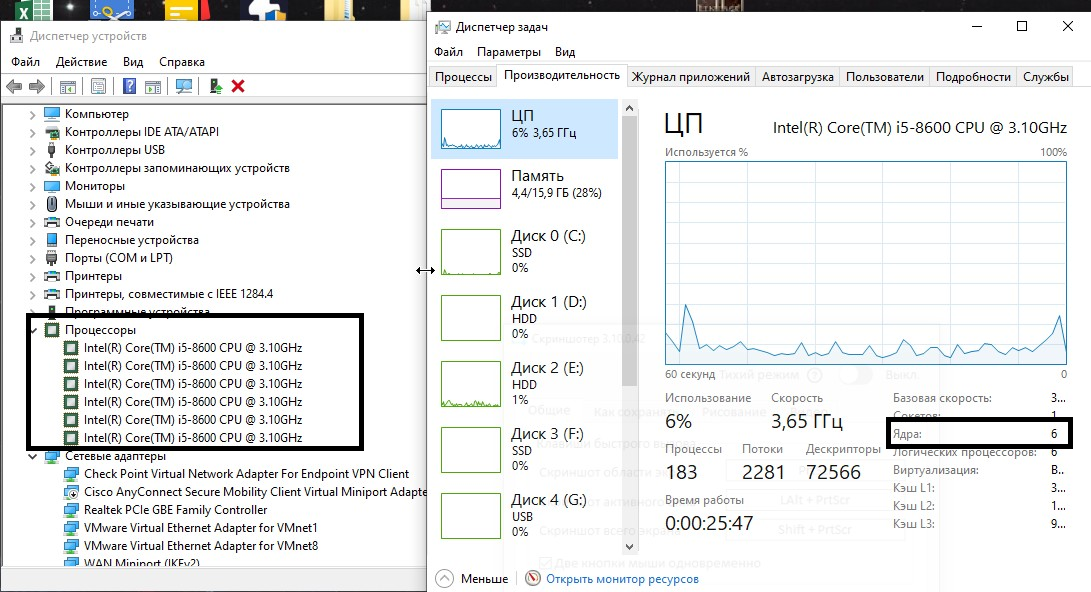Switch to the Пользователи tab

(x=884, y=77)
